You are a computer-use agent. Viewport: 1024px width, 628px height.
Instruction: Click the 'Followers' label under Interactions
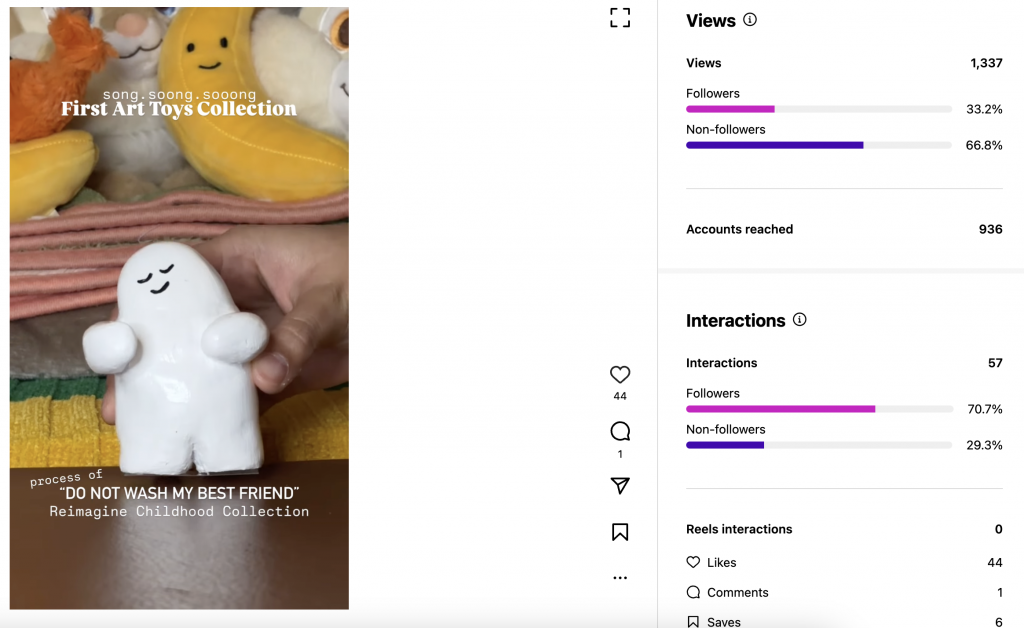712,393
